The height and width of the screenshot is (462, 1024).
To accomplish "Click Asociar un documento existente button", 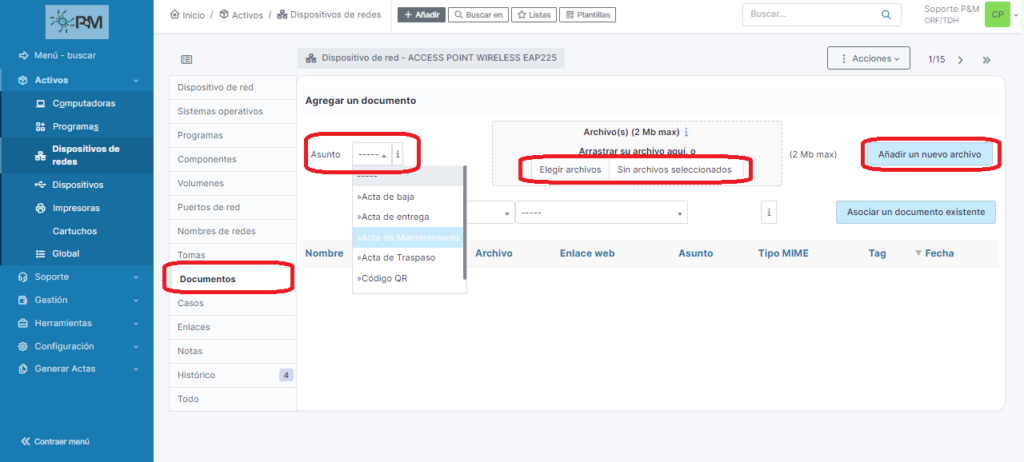I will click(915, 212).
